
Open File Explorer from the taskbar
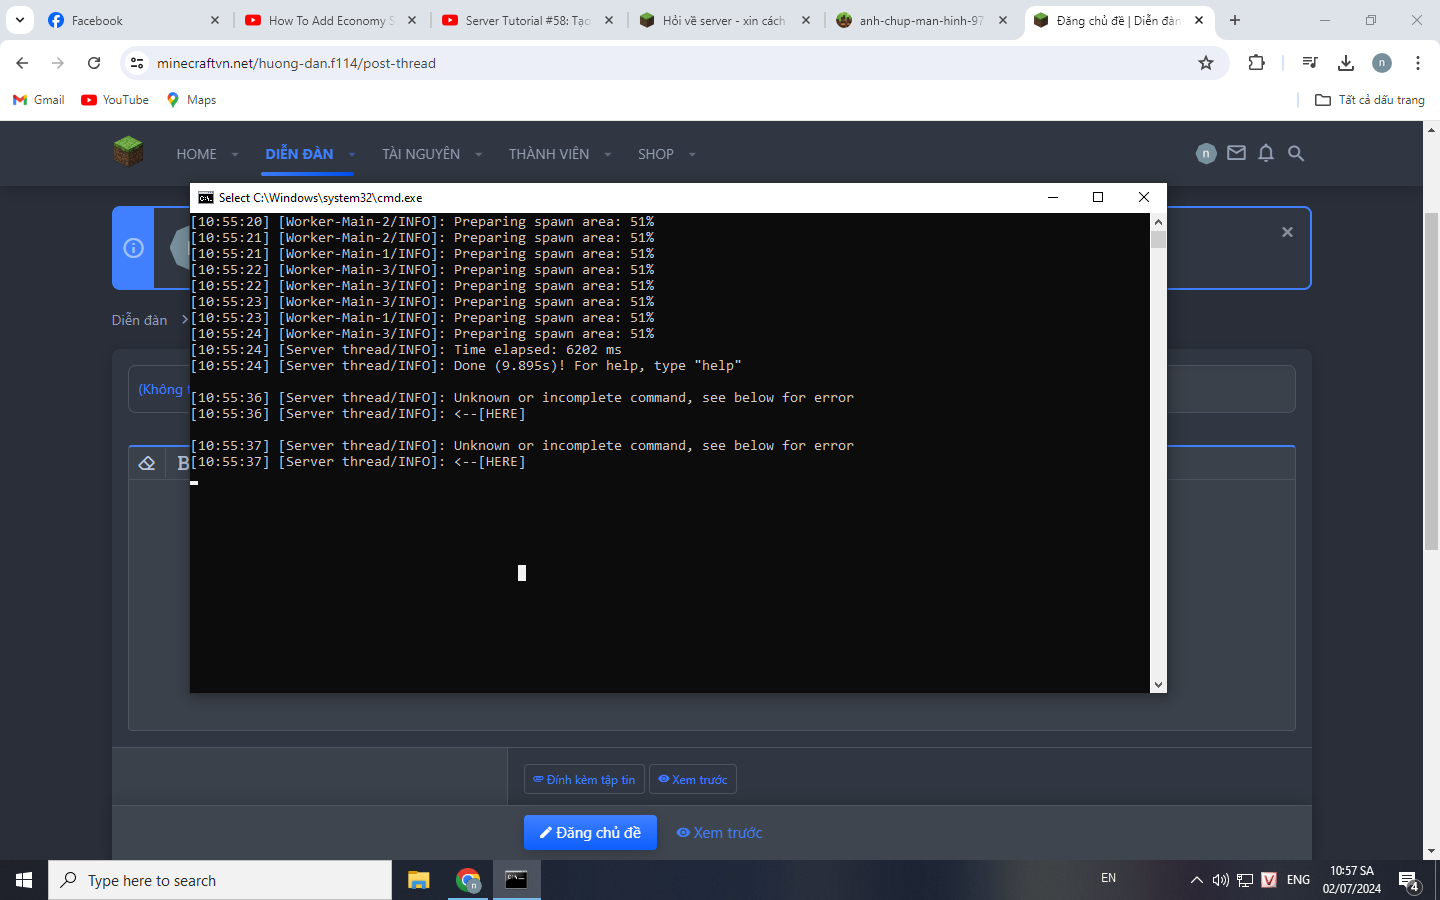(x=419, y=880)
